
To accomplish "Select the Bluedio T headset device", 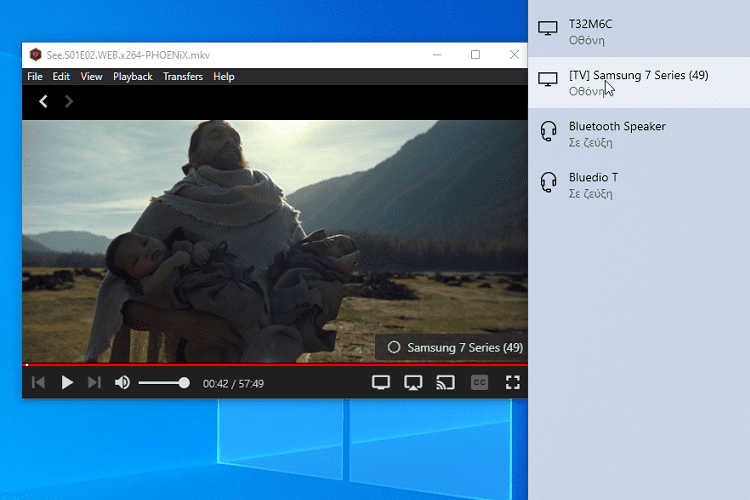I will 639,185.
